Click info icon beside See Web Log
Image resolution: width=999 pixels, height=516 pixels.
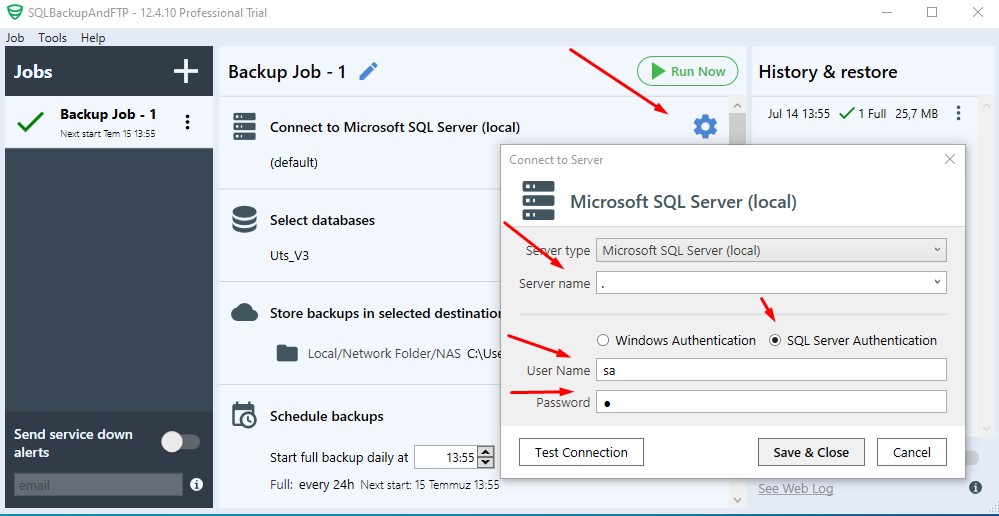pos(975,488)
